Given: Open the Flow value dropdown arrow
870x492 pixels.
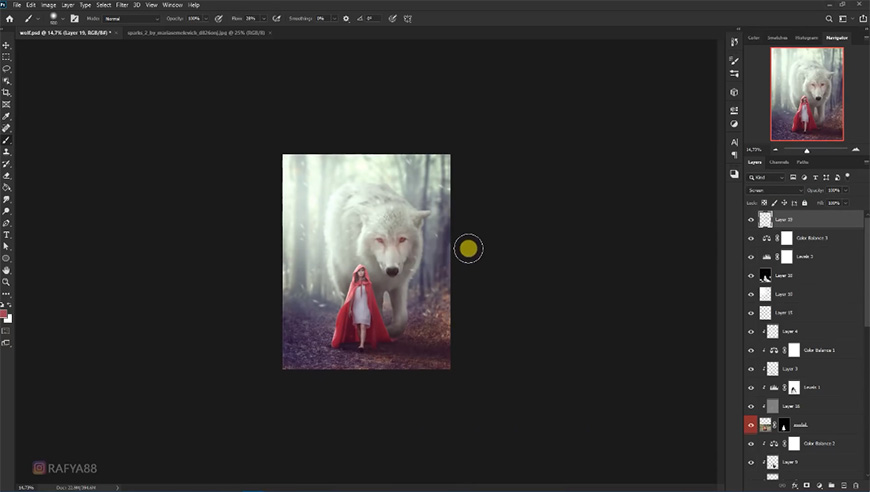Looking at the screenshot, I should point(264,18).
